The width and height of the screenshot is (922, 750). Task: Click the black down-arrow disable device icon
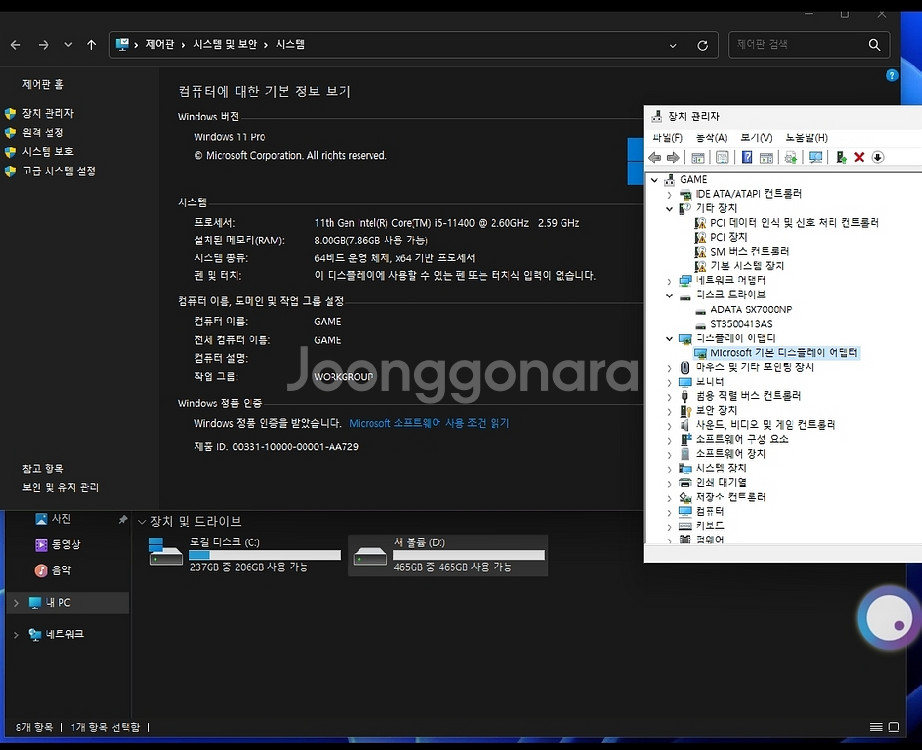click(x=878, y=157)
